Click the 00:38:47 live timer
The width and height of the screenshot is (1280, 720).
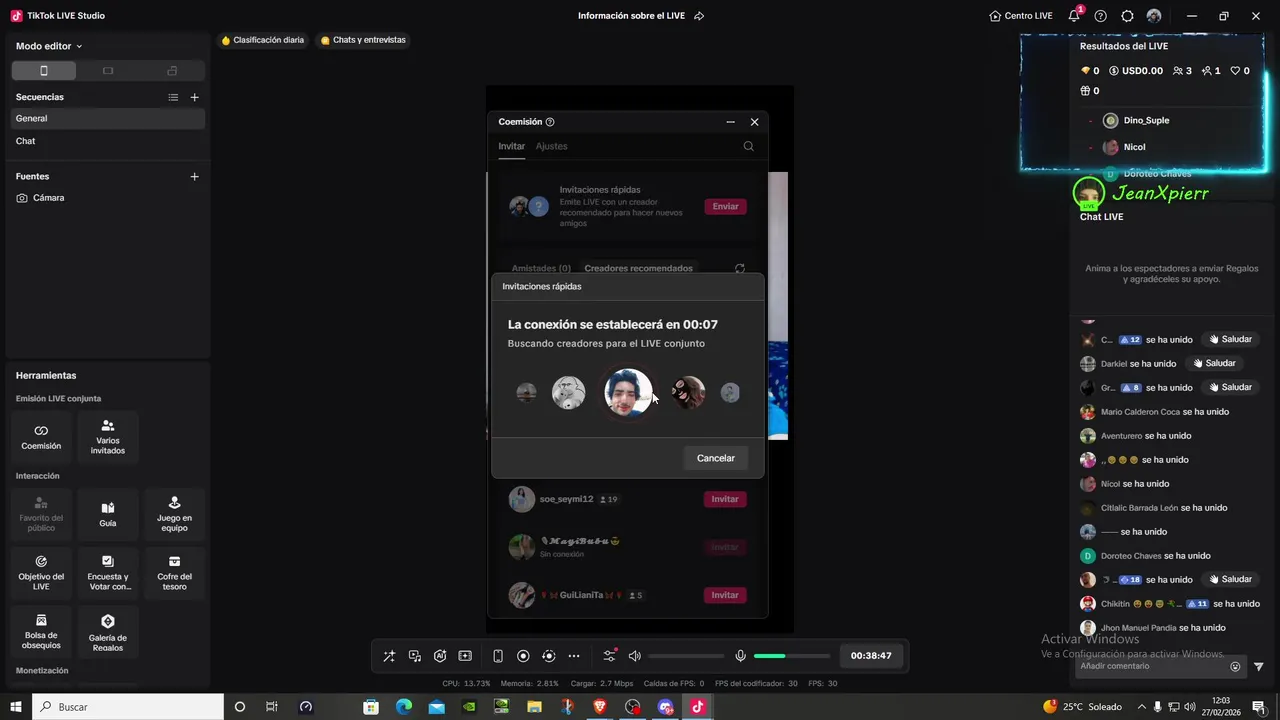871,656
